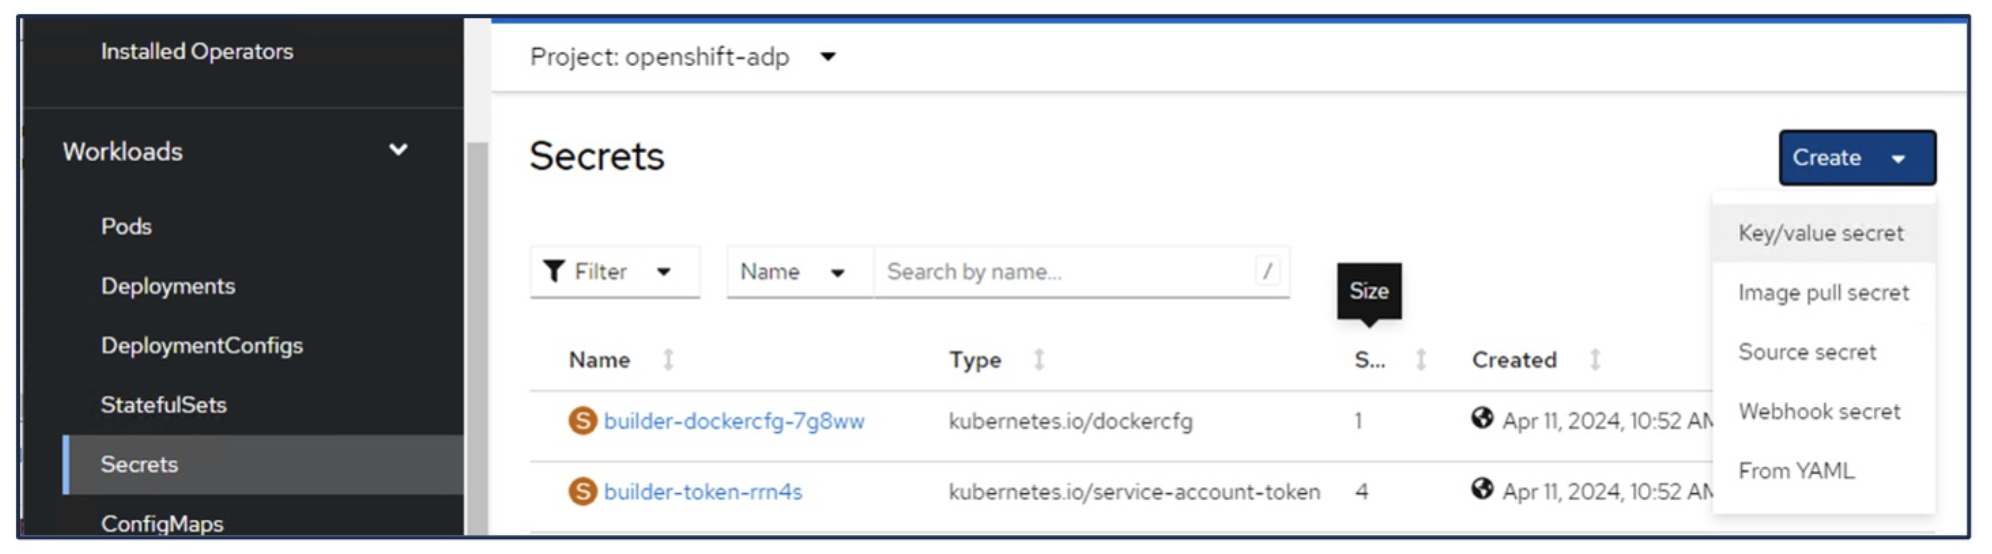The height and width of the screenshot is (554, 1992).
Task: Open the Name search-type dropdown
Action: coord(792,272)
